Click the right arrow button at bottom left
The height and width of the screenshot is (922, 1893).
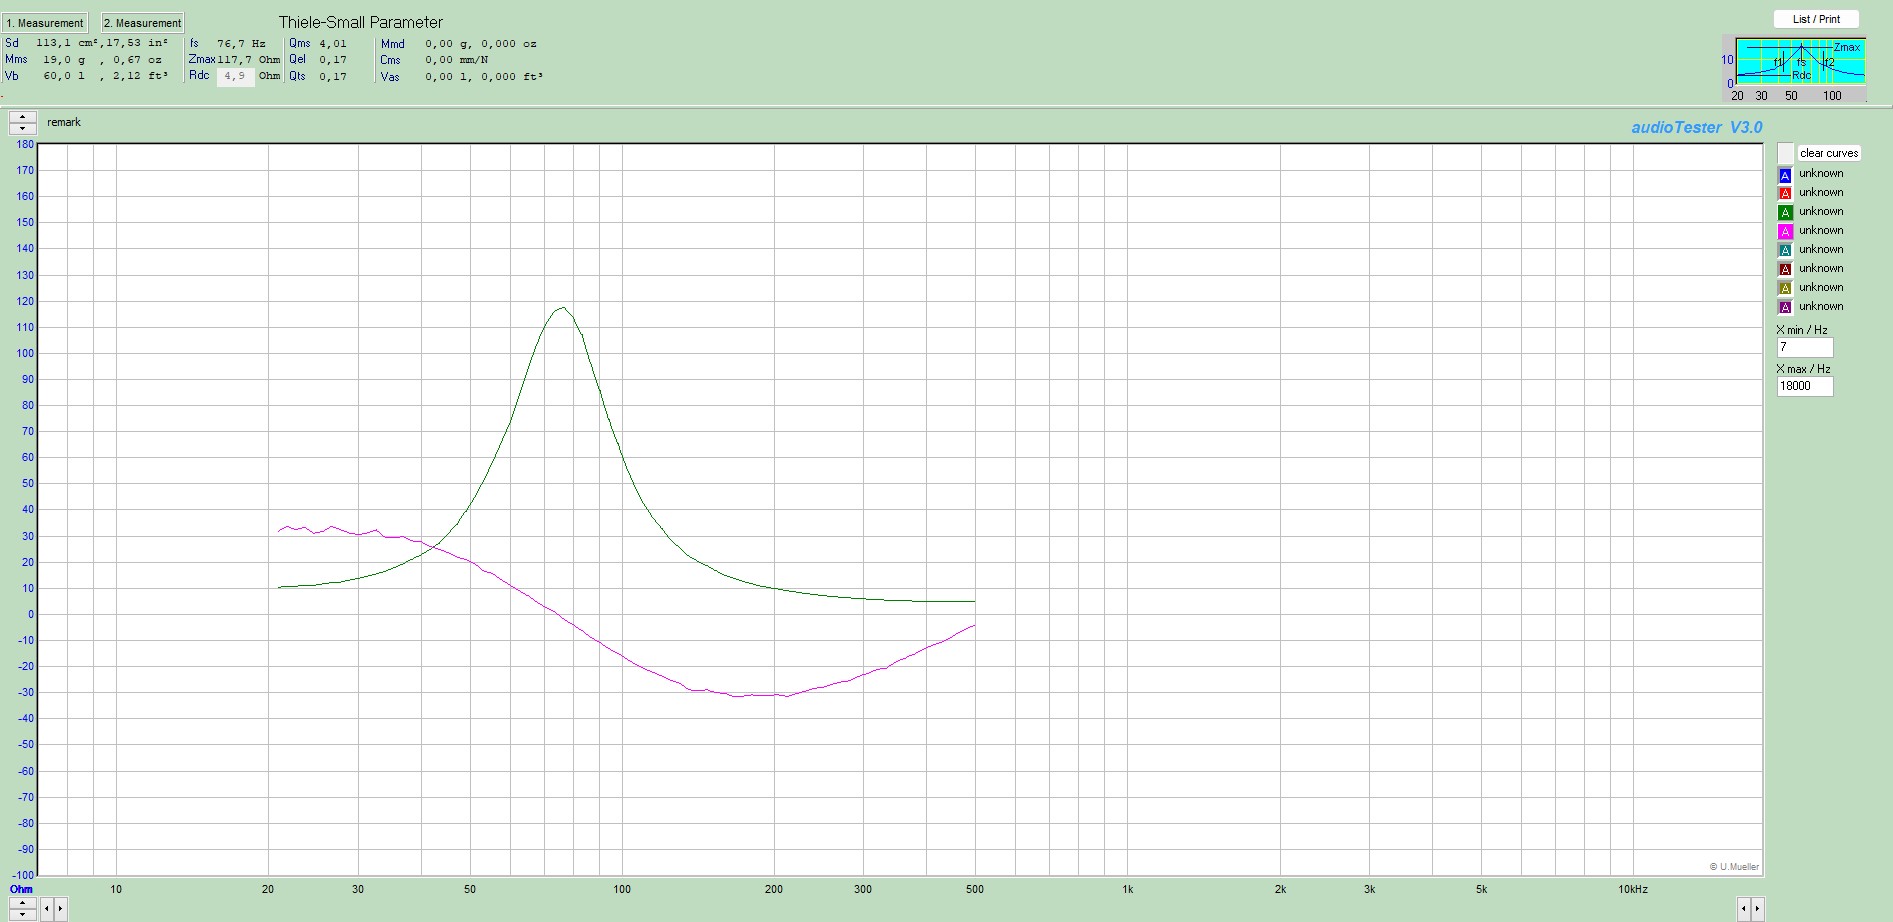(60, 909)
